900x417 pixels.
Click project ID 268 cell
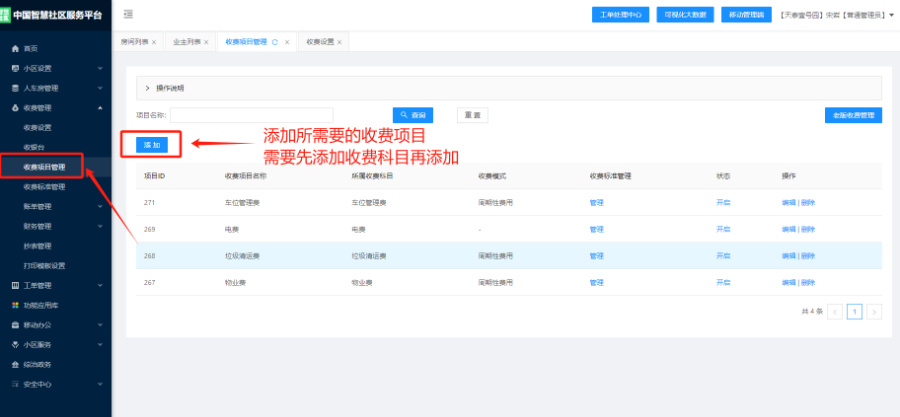pos(149,256)
